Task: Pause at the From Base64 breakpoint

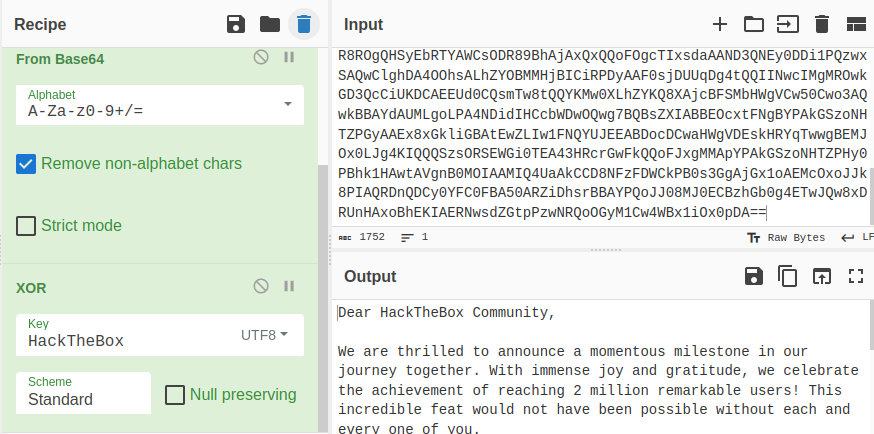Action: [289, 58]
